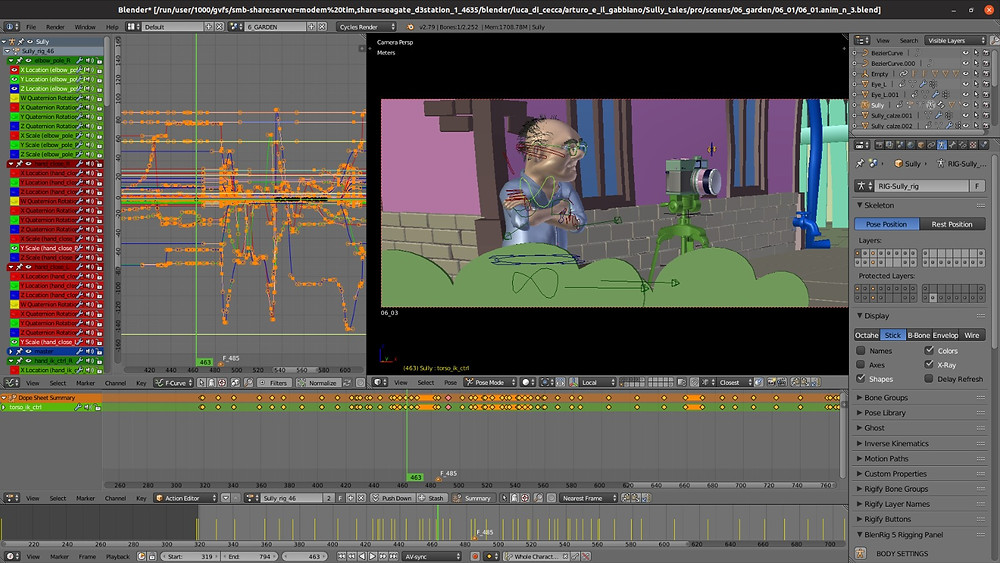Click add new screen layout plus icon

[x=209, y=27]
